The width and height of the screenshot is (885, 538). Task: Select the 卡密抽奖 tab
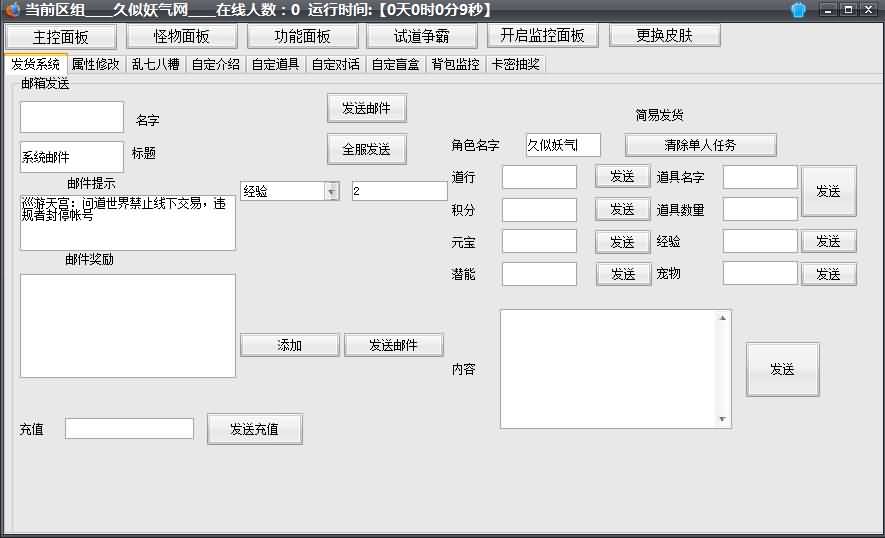515,64
